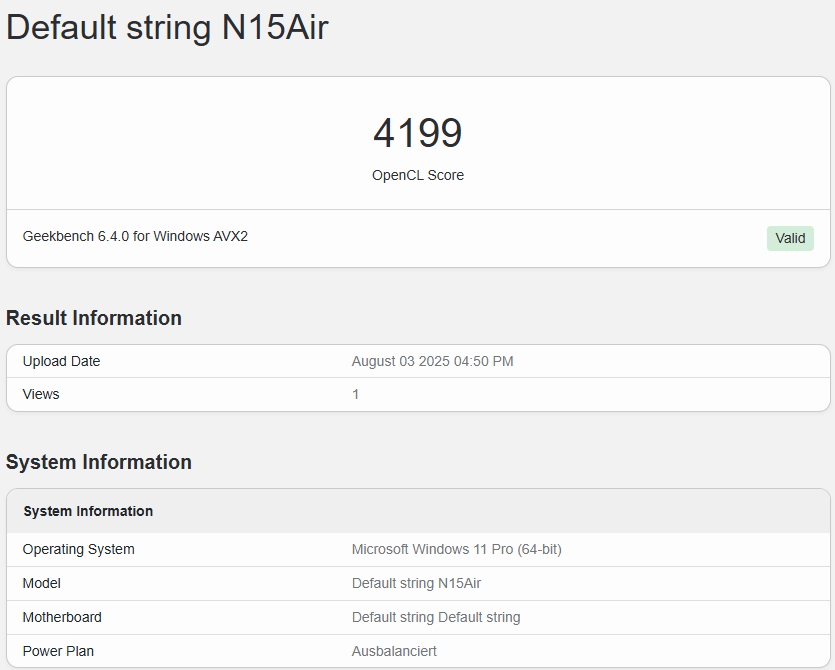Select the Ausbalanciert power plan value
Image resolution: width=835 pixels, height=670 pixels.
(394, 651)
